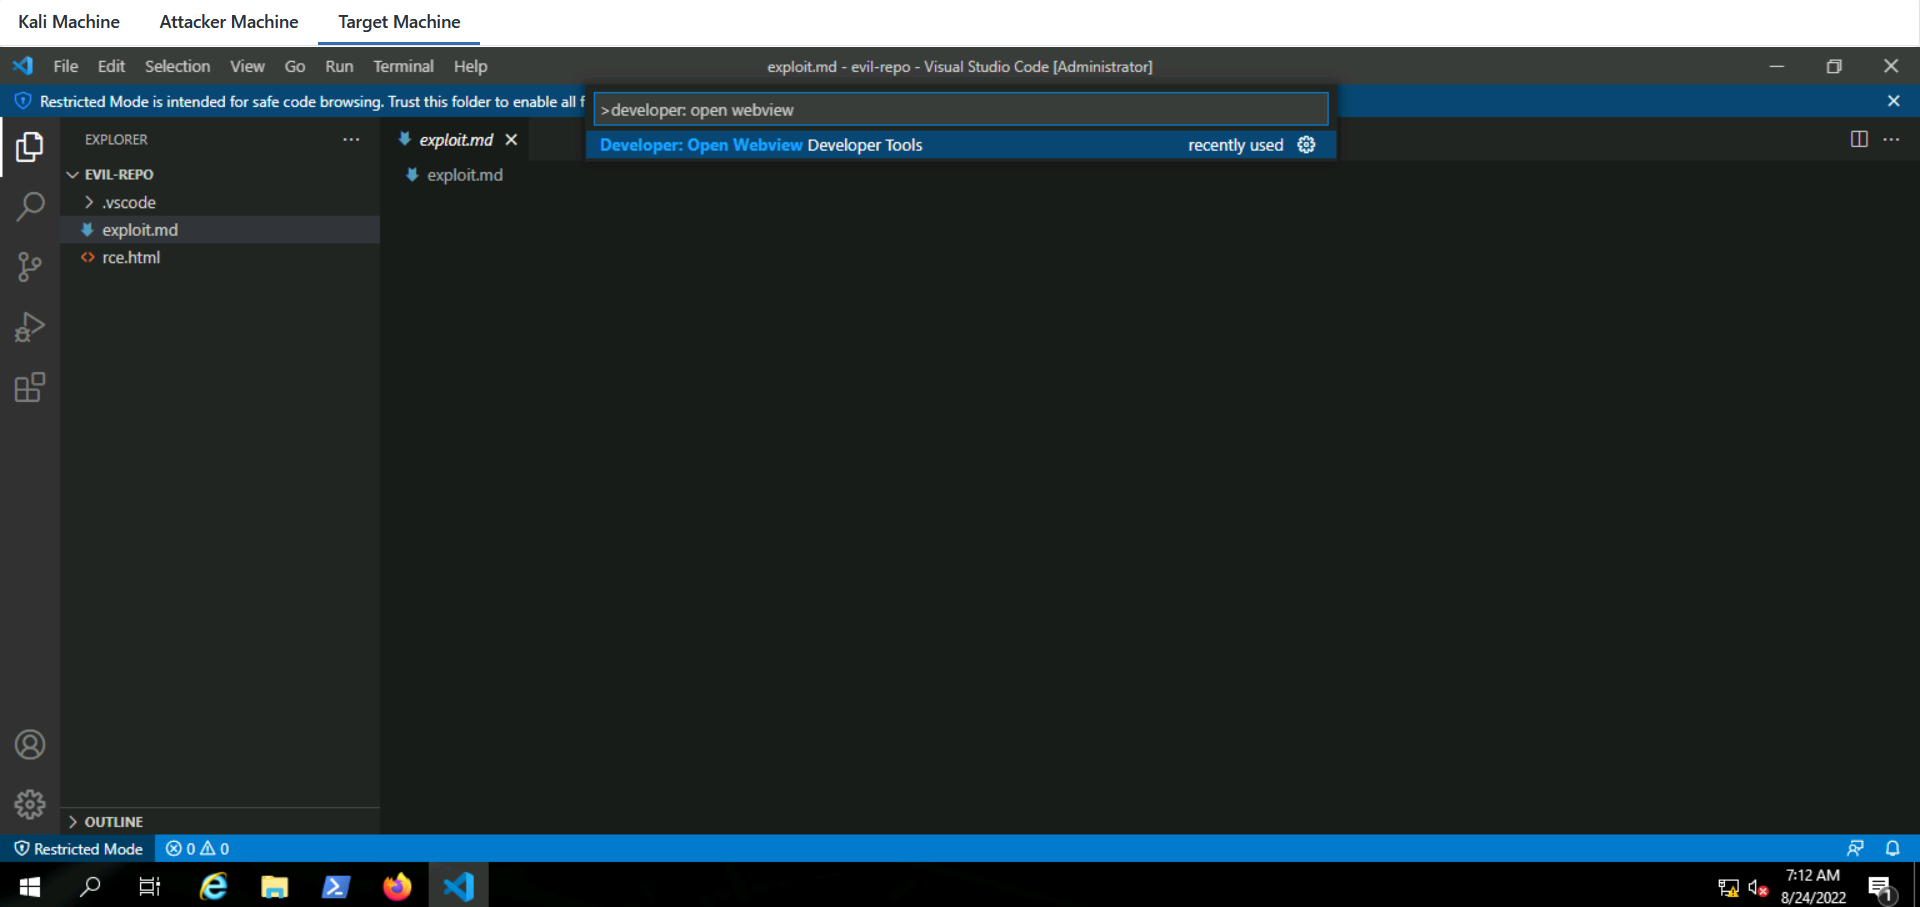Open File Explorer from taskbar
This screenshot has width=1920, height=907.
pyautogui.click(x=274, y=886)
